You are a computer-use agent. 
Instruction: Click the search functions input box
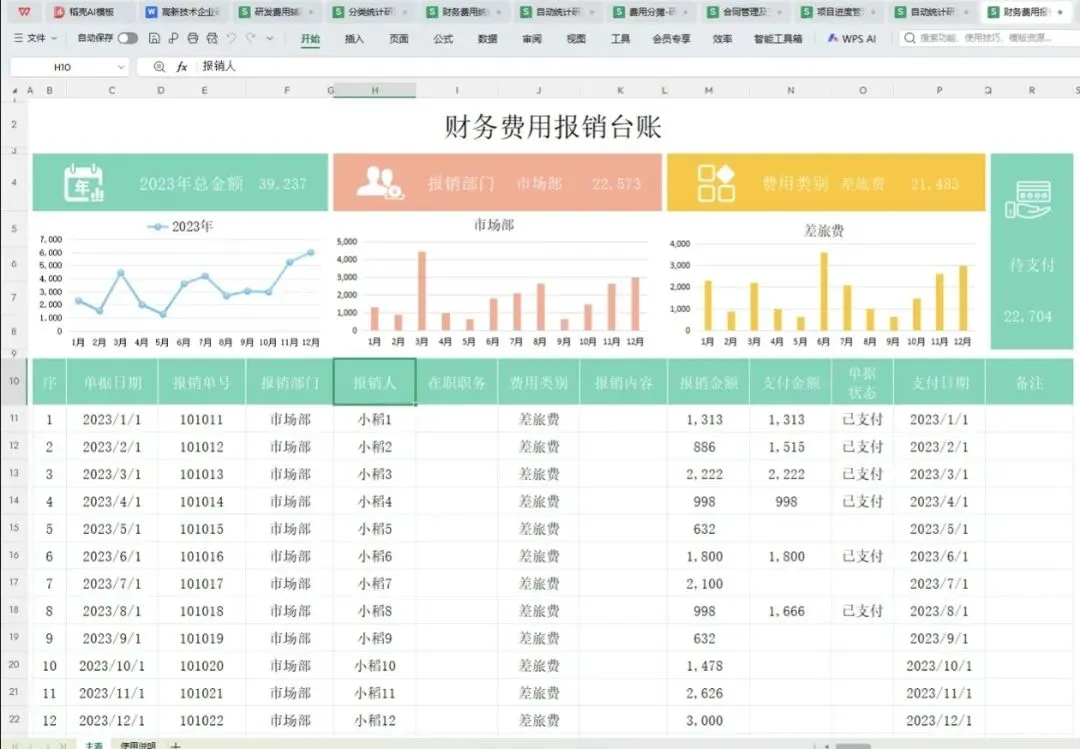click(989, 38)
